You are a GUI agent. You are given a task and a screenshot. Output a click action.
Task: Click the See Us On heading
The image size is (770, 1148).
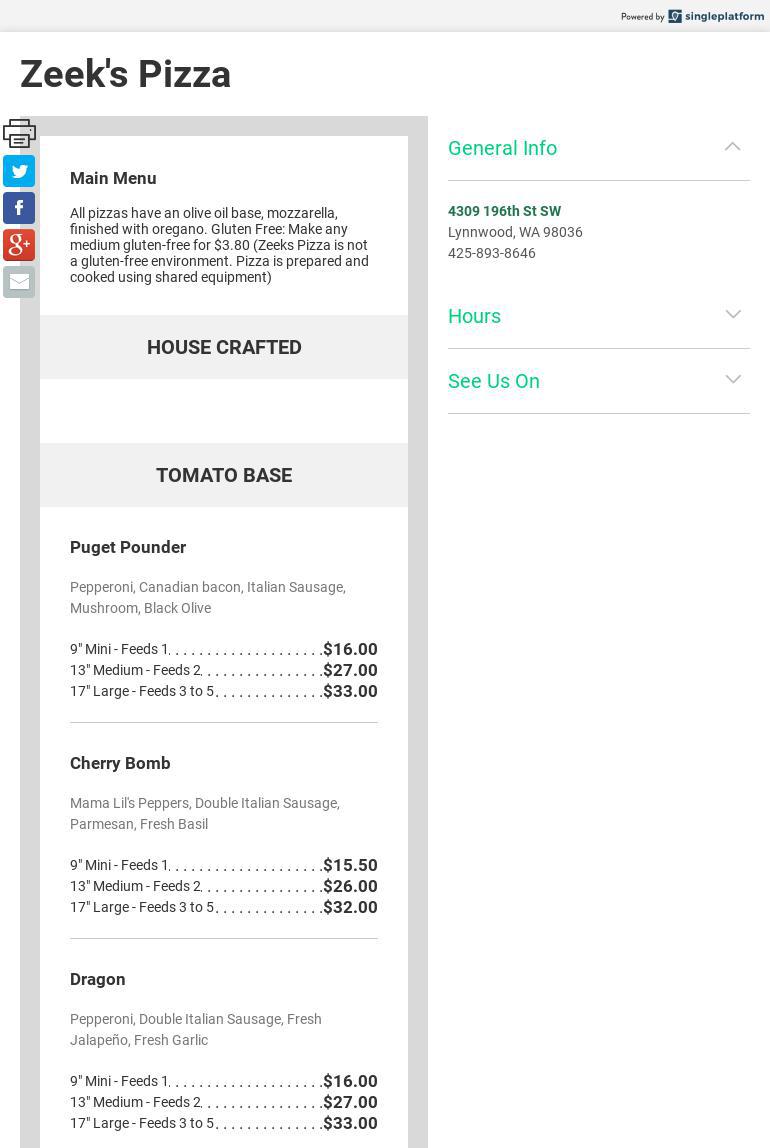tap(494, 381)
